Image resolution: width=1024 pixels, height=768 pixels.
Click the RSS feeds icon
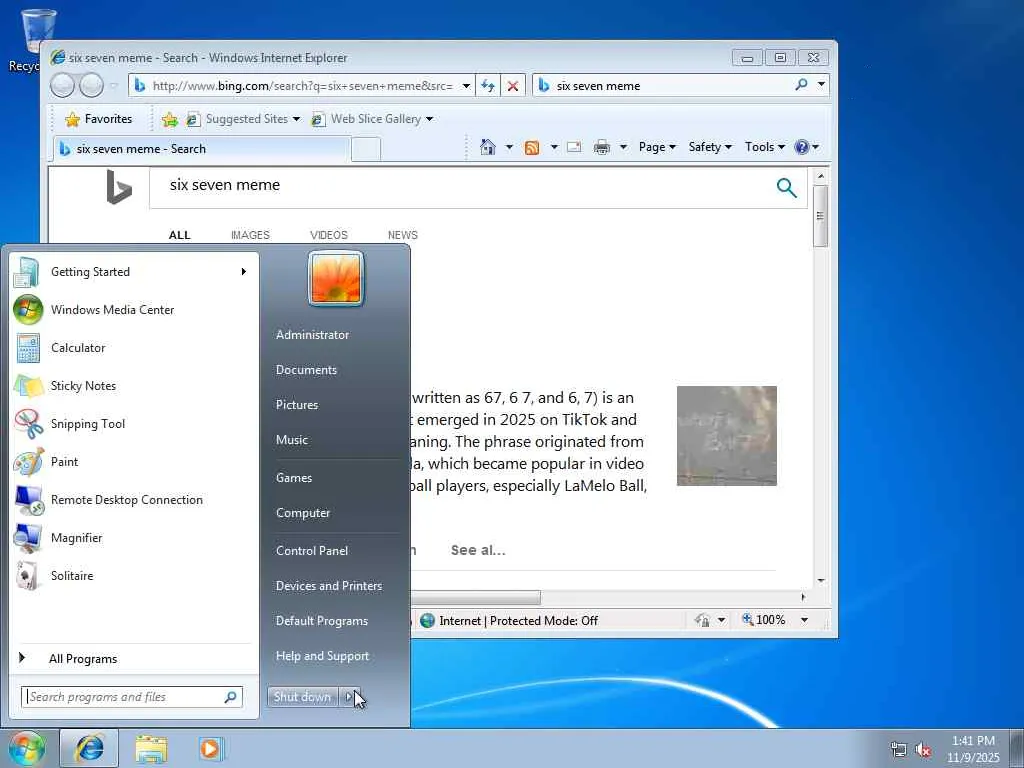532,148
